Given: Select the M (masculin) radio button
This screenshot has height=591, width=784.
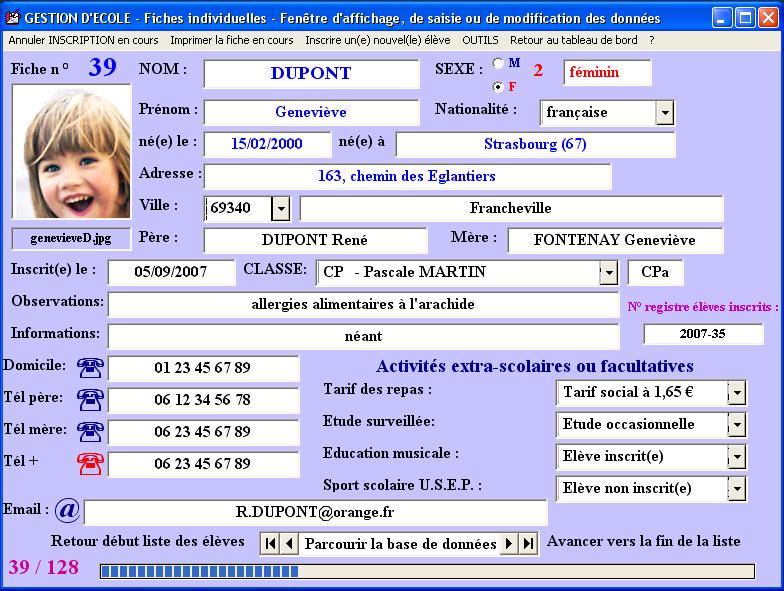Looking at the screenshot, I should pyautogui.click(x=498, y=63).
